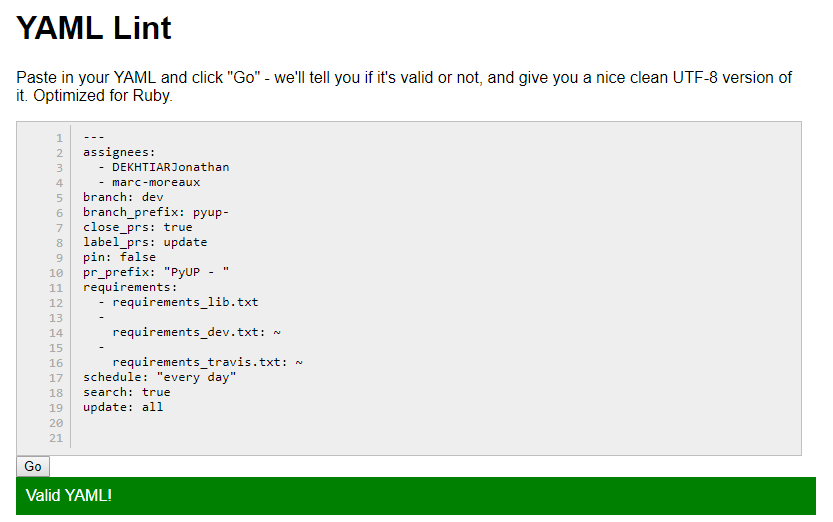Click the 'search: true' line
Viewport: 833px width, 522px height.
[x=126, y=392]
